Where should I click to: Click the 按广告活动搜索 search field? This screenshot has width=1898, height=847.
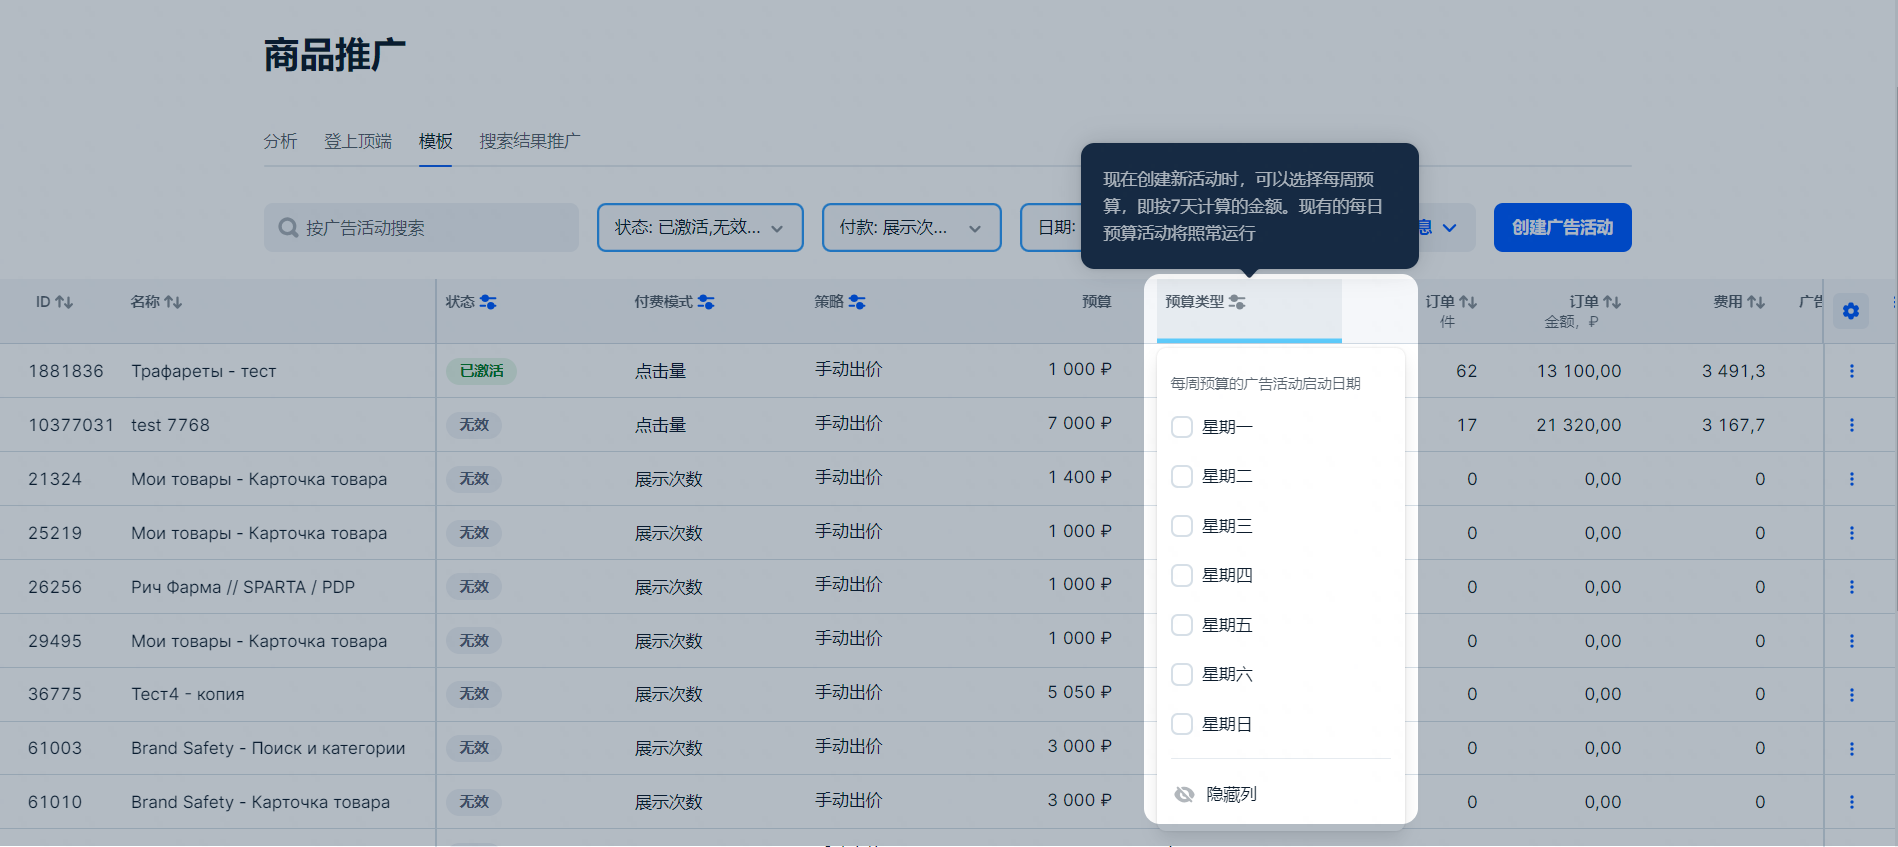421,228
